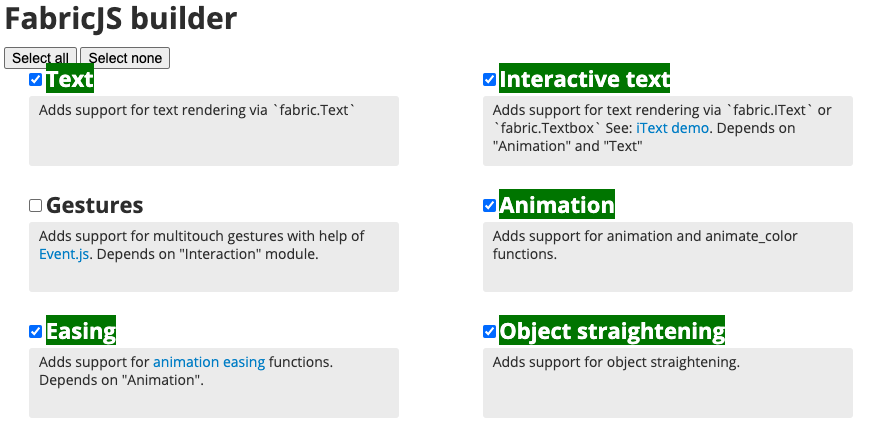This screenshot has height=429, width=881.
Task: Click the Text module heading label
Action: click(x=70, y=79)
